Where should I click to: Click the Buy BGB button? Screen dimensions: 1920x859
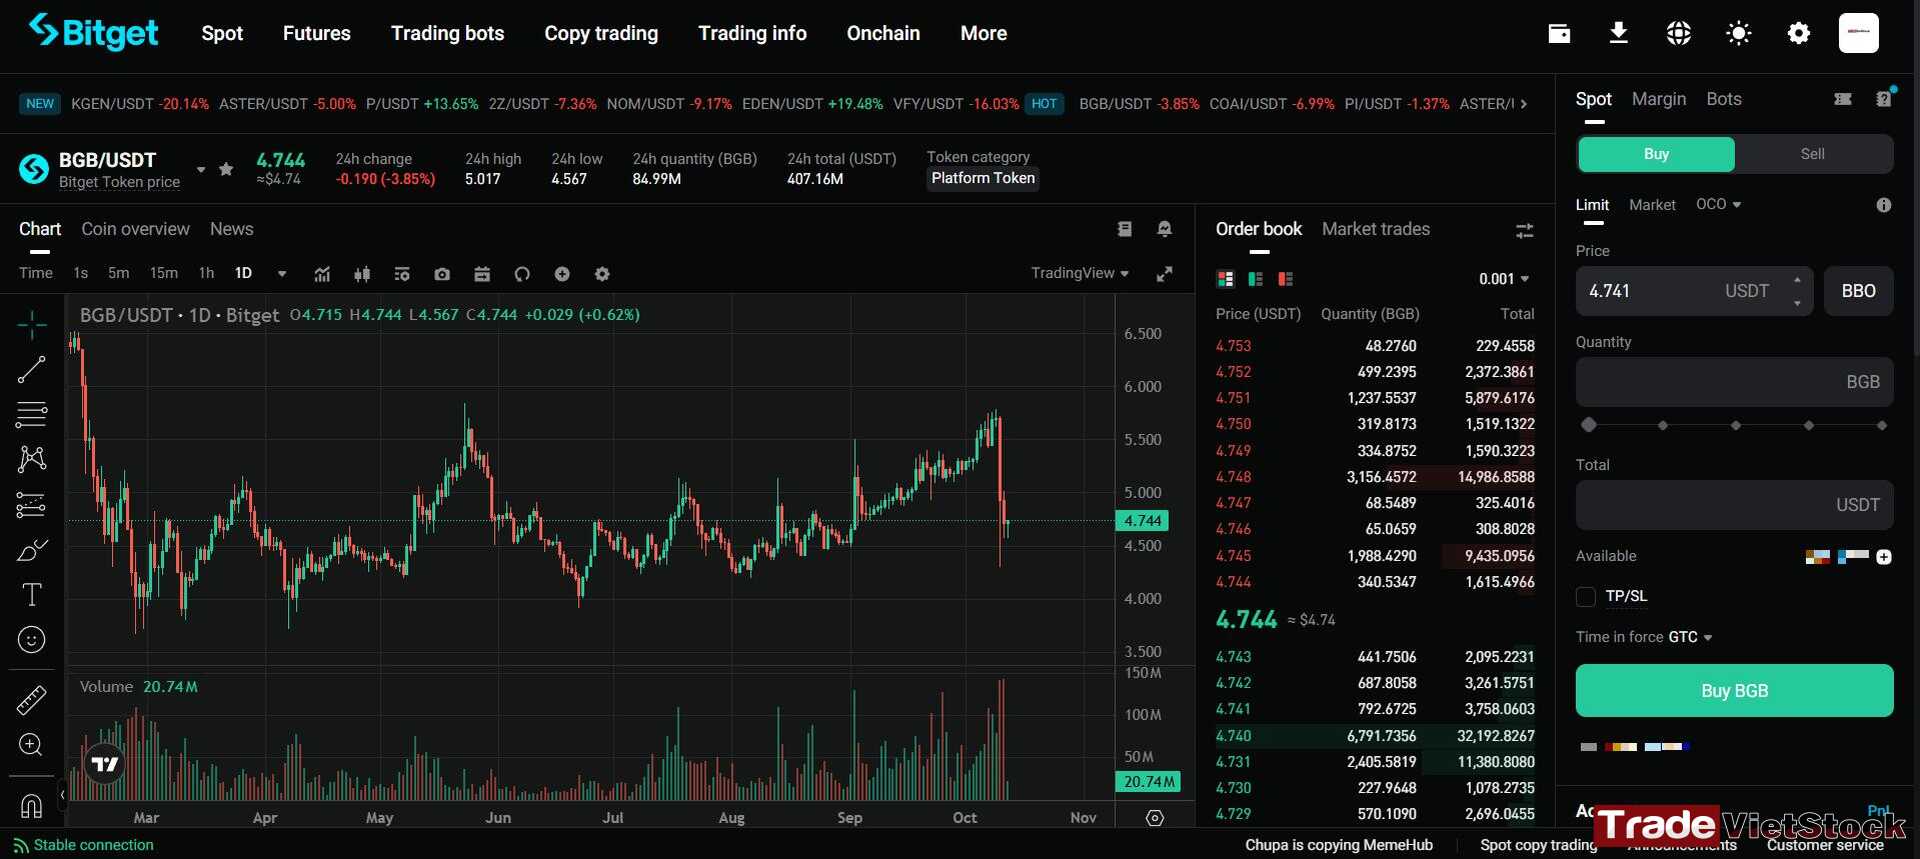1734,691
